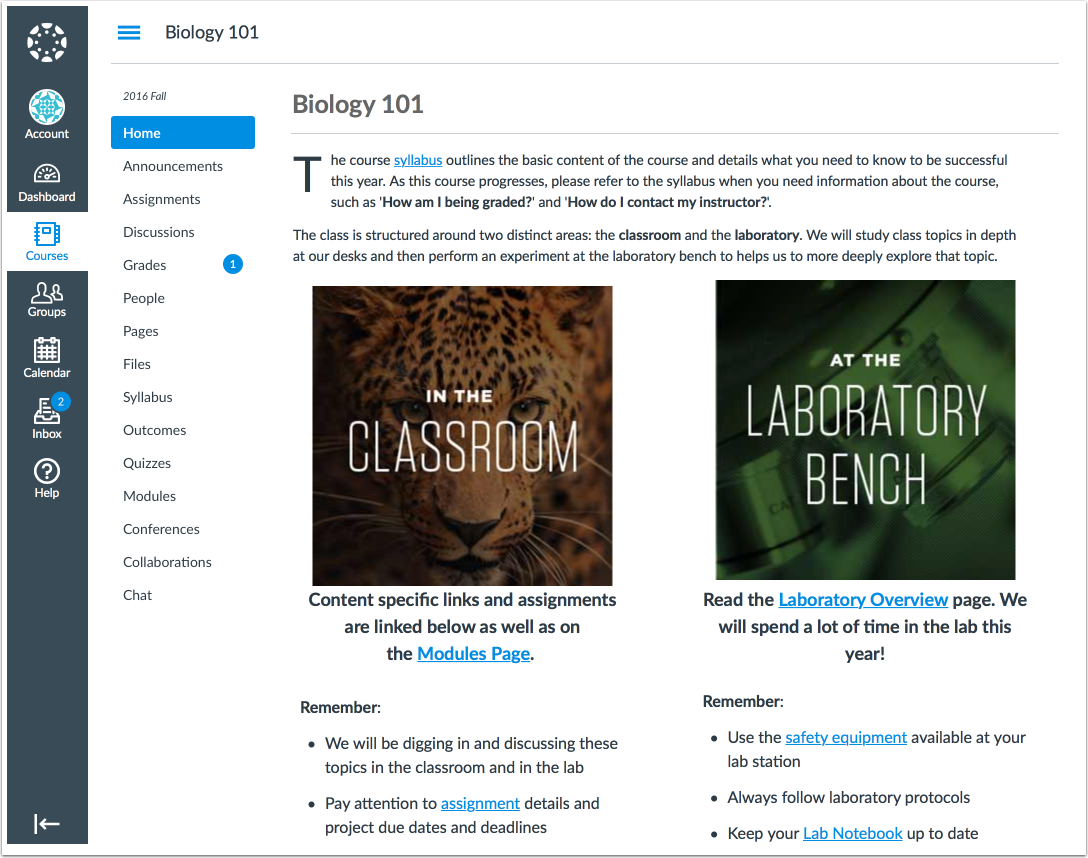Open the Modules Page link
This screenshot has height=858, width=1088.
coord(474,653)
